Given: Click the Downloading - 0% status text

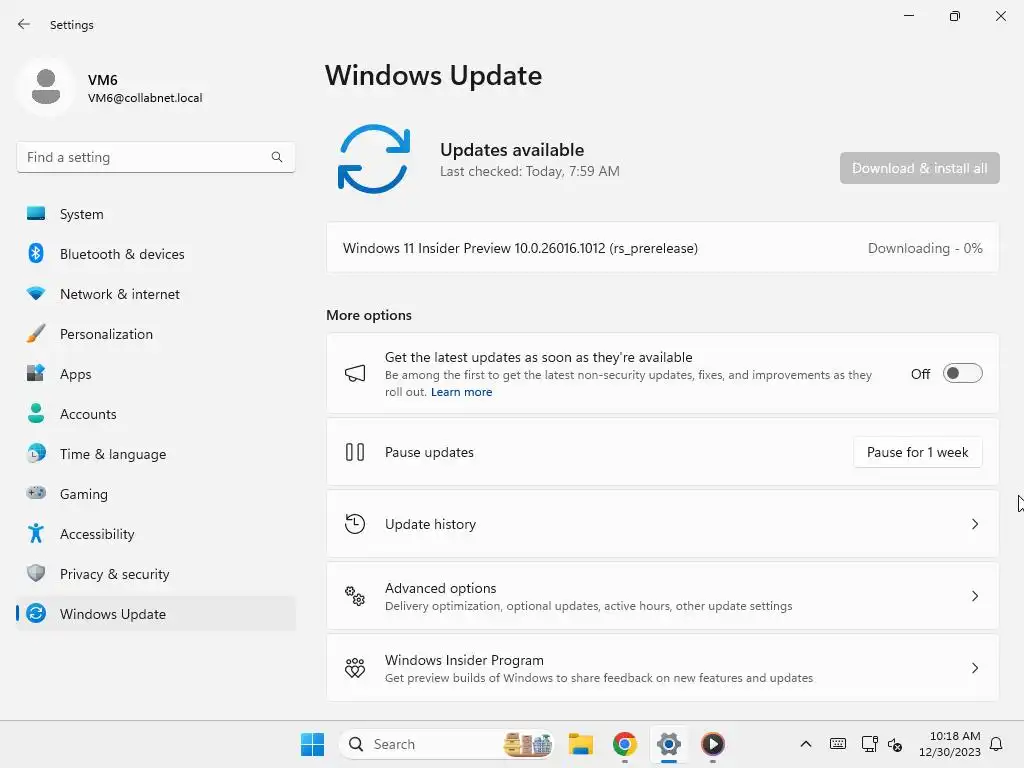Looking at the screenshot, I should pos(925,248).
